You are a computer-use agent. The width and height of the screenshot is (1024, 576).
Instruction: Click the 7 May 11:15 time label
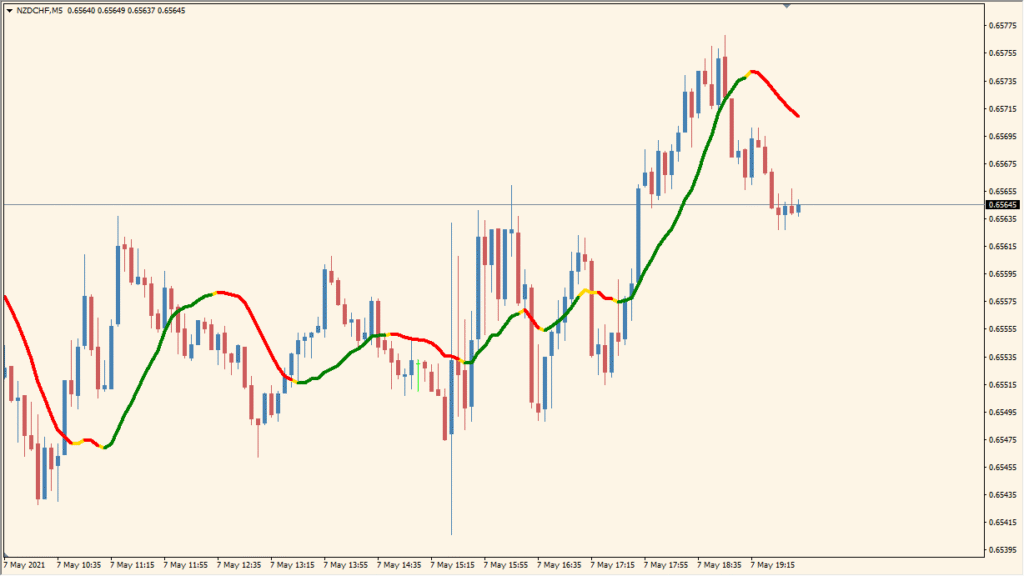[133, 565]
